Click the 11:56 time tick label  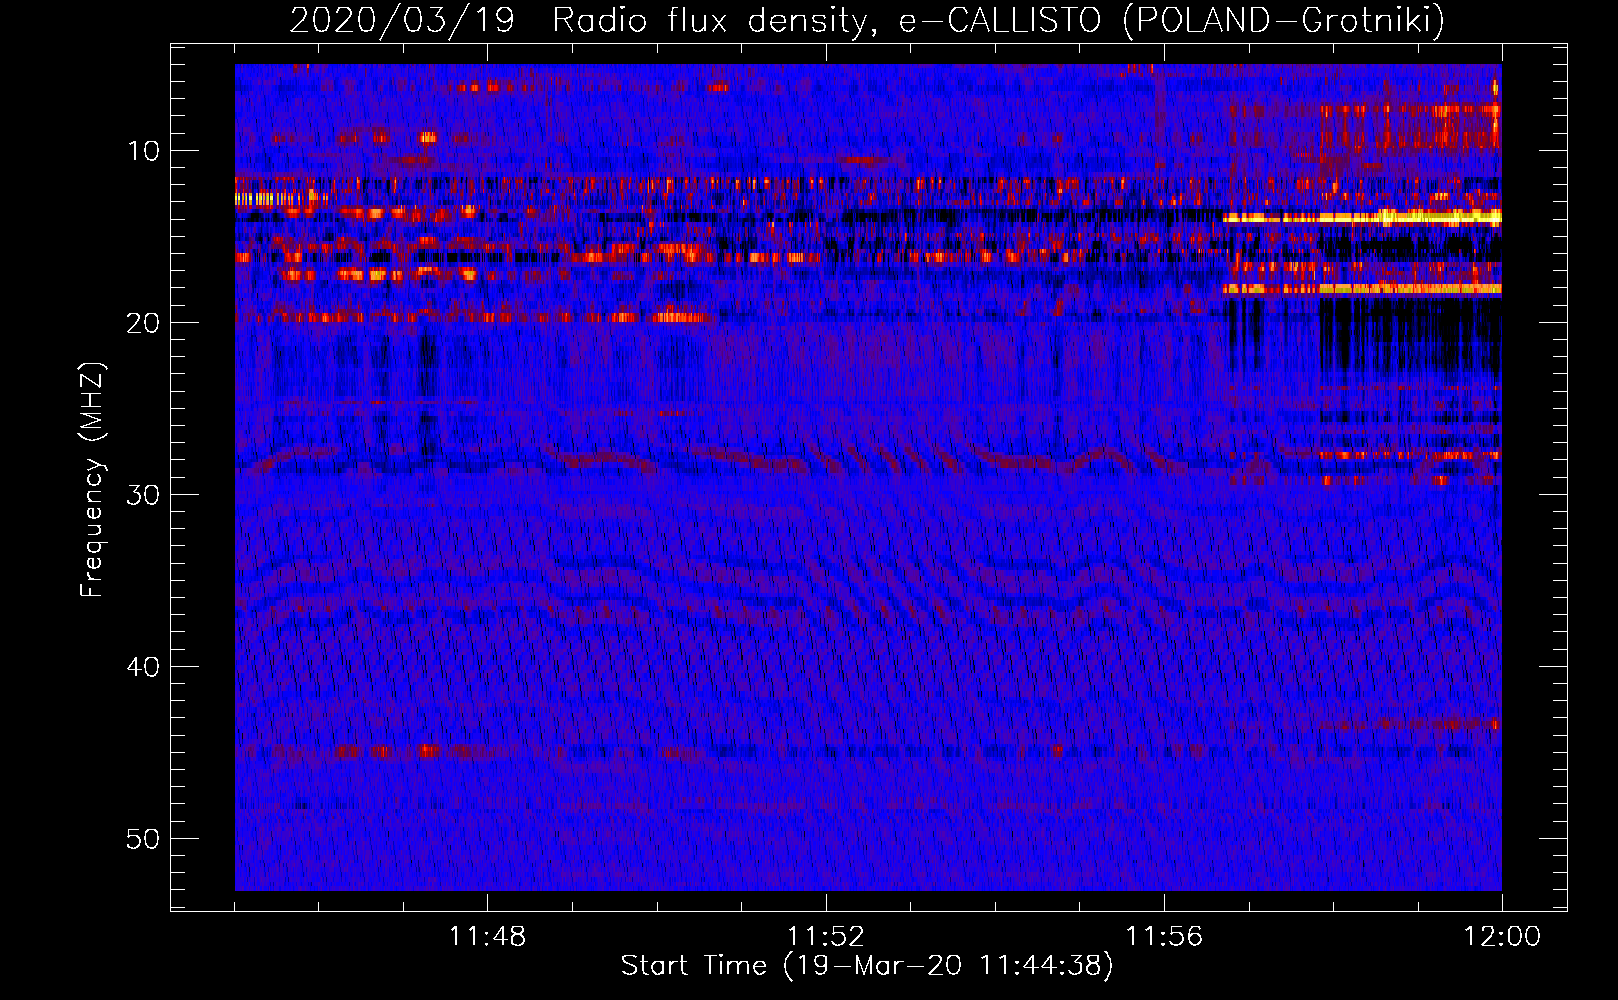[1164, 937]
